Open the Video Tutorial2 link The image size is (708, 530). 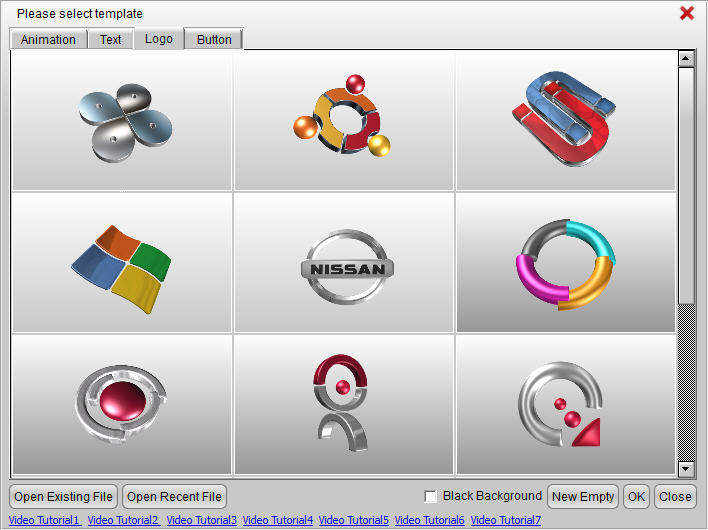124,520
